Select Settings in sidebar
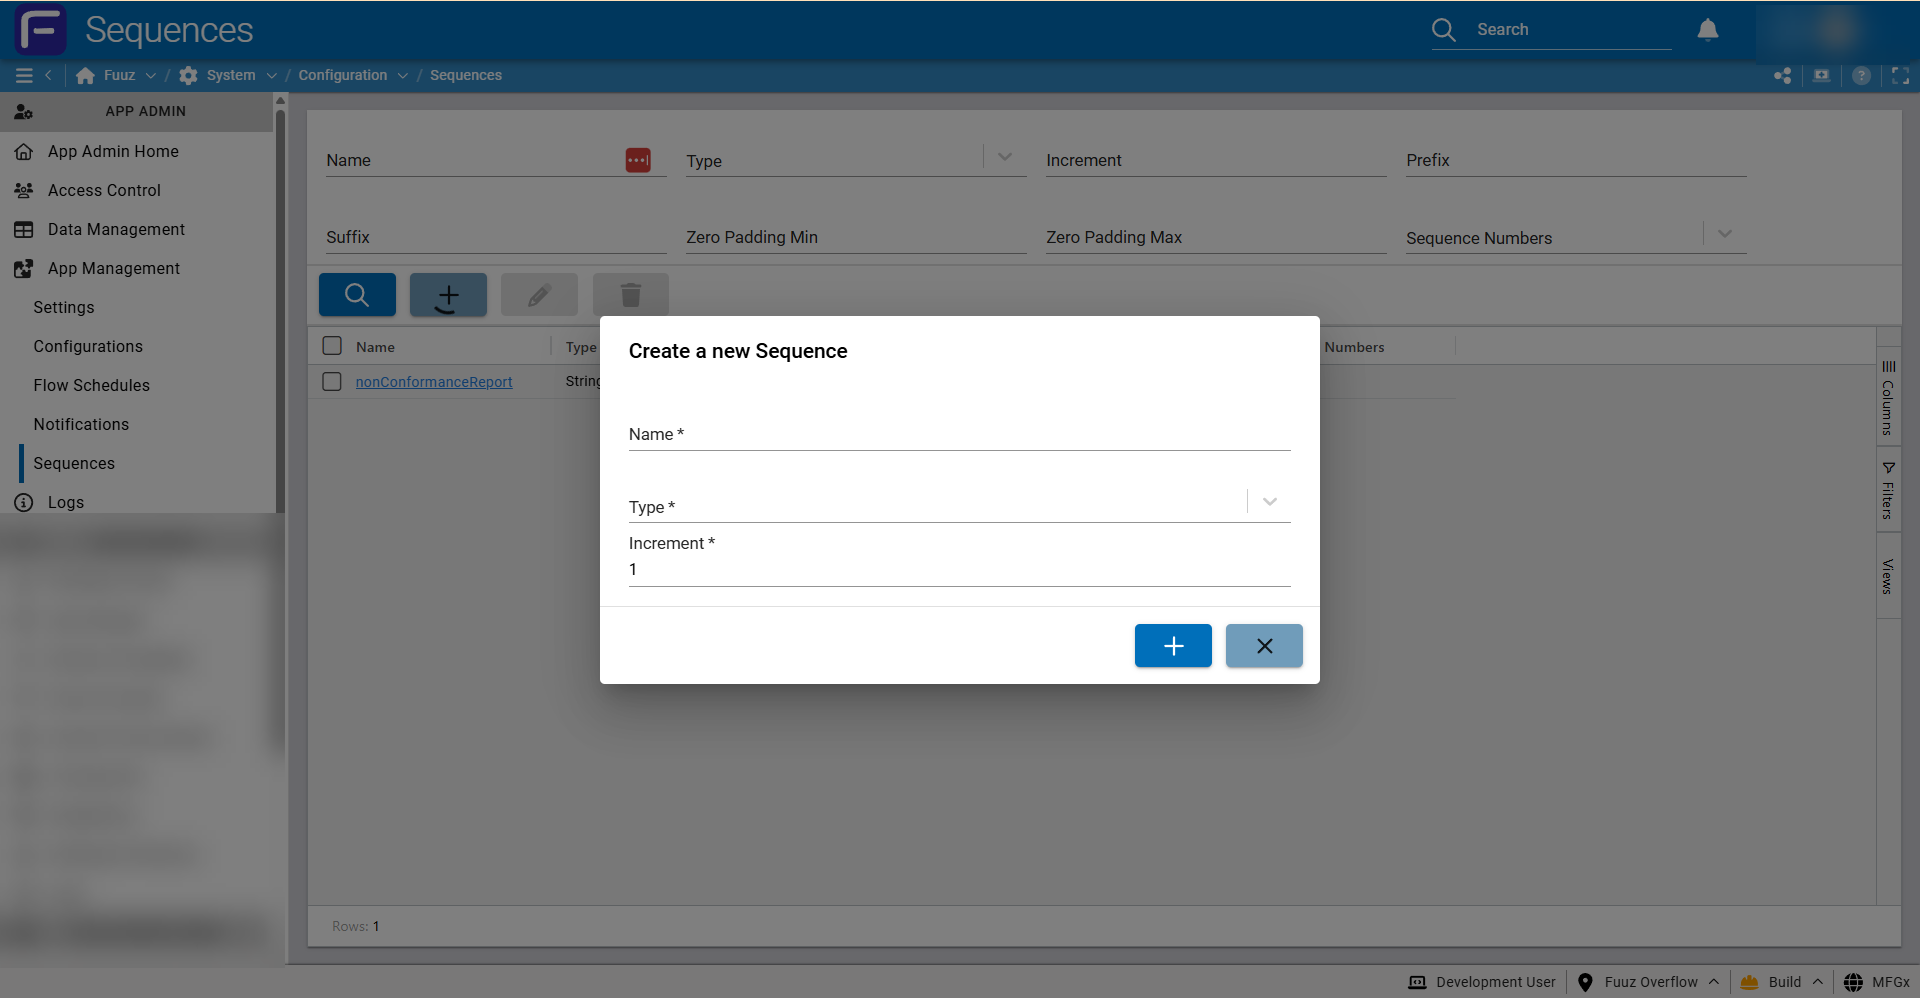This screenshot has width=1920, height=998. click(x=137, y=307)
